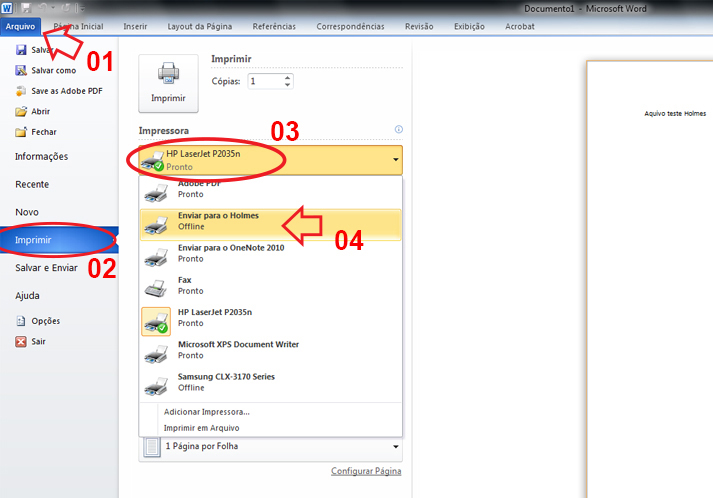The height and width of the screenshot is (498, 713).
Task: Switch to Revisão tab
Action: [419, 27]
